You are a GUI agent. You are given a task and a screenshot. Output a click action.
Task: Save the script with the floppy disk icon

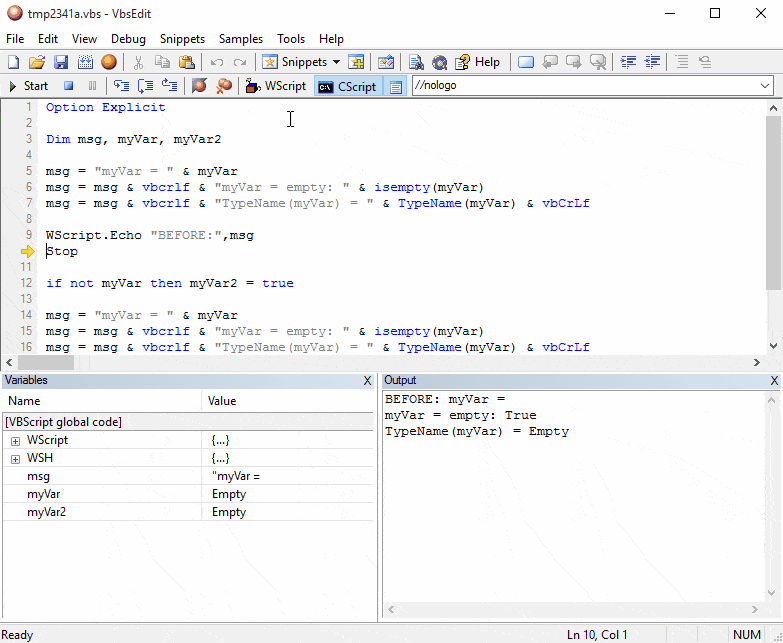61,62
